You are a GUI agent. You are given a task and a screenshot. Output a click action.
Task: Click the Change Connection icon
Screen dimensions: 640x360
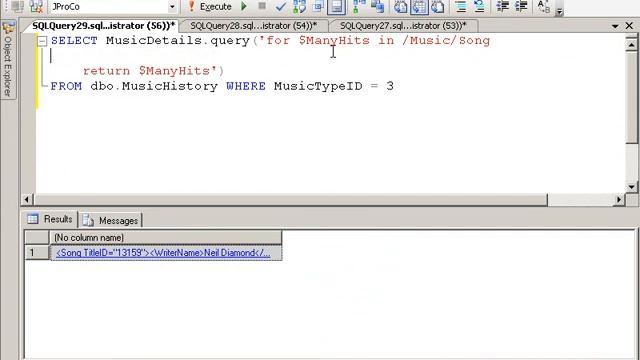click(x=36, y=7)
